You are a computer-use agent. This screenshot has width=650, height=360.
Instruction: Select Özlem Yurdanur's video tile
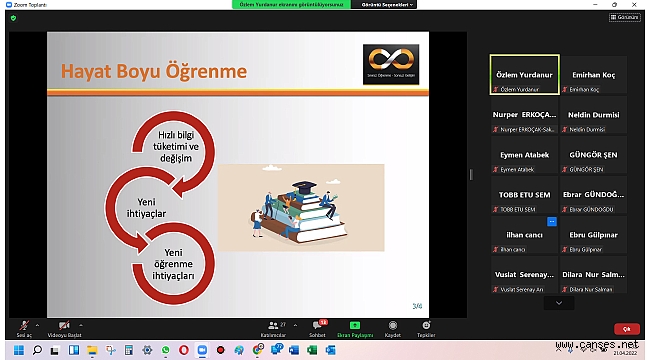point(524,75)
